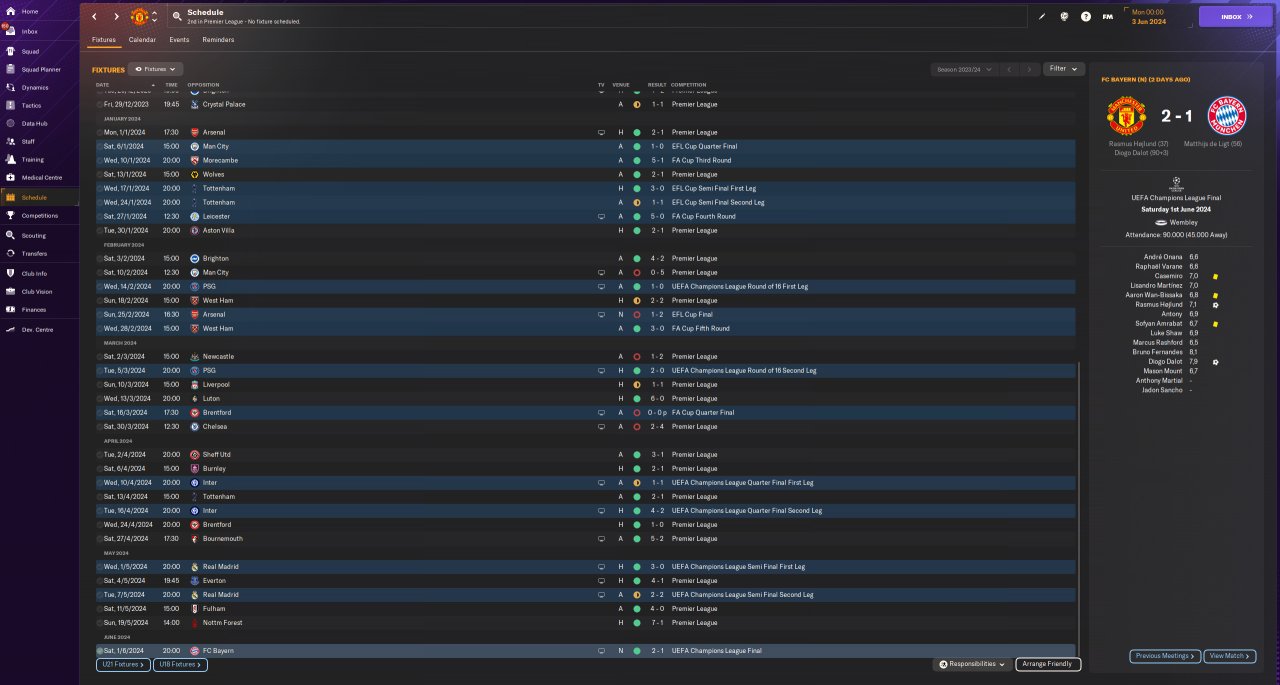Click the back navigation arrow in top bar

coord(95,17)
